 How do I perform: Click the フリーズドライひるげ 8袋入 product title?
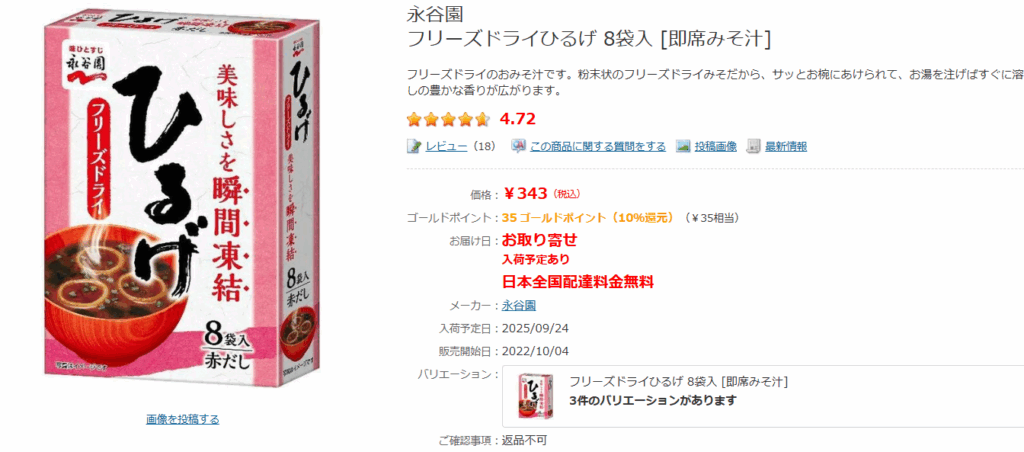coord(588,39)
